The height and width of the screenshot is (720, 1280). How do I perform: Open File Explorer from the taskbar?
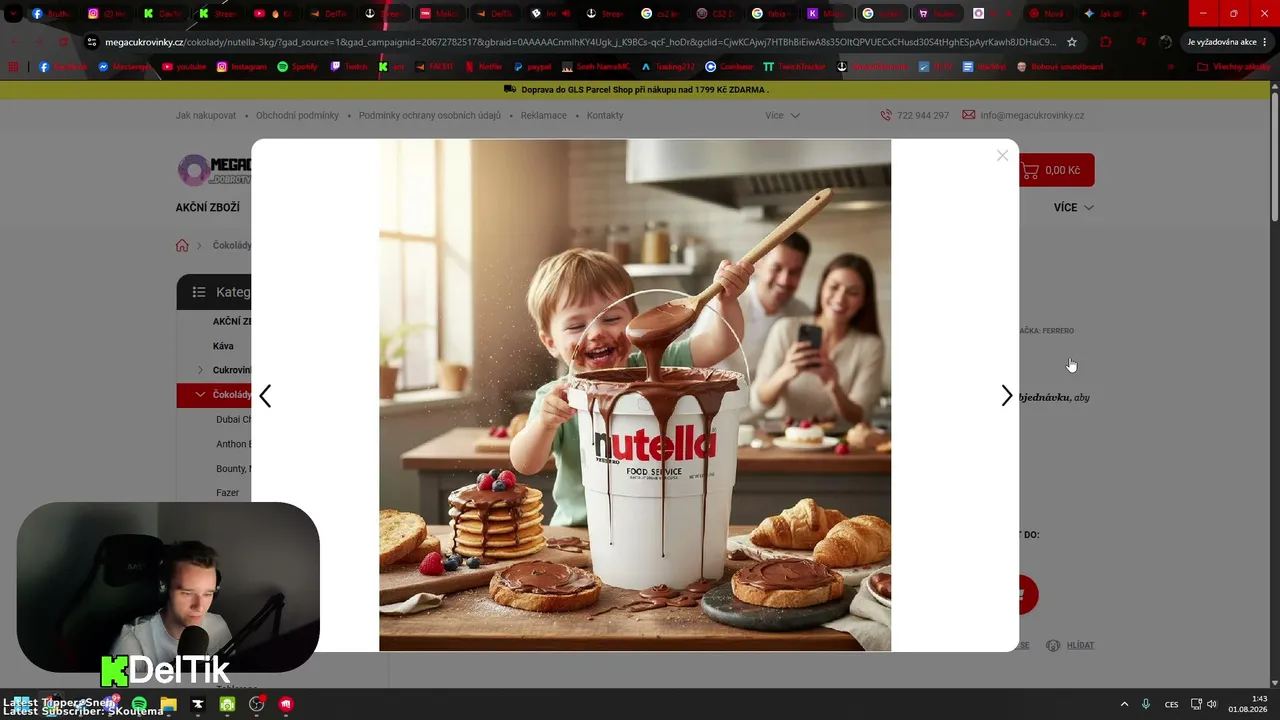[x=168, y=704]
